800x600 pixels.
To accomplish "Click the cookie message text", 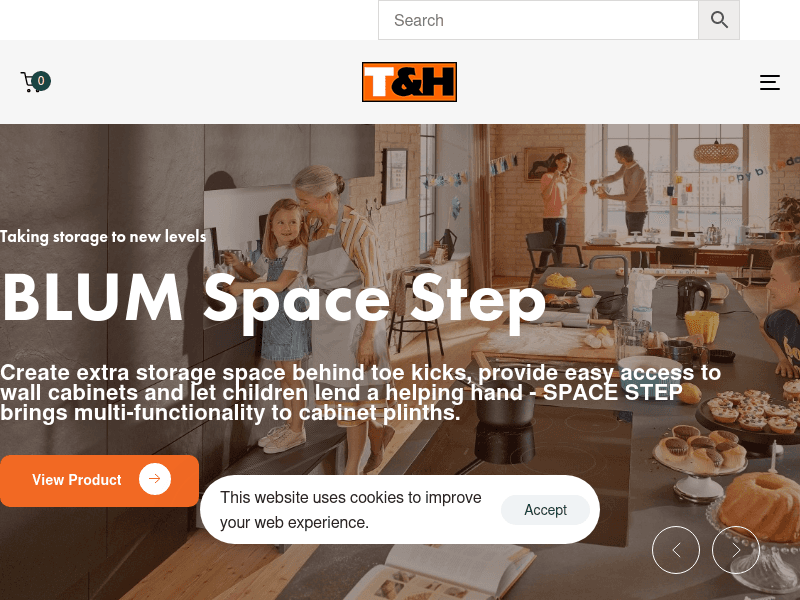I will click(351, 510).
